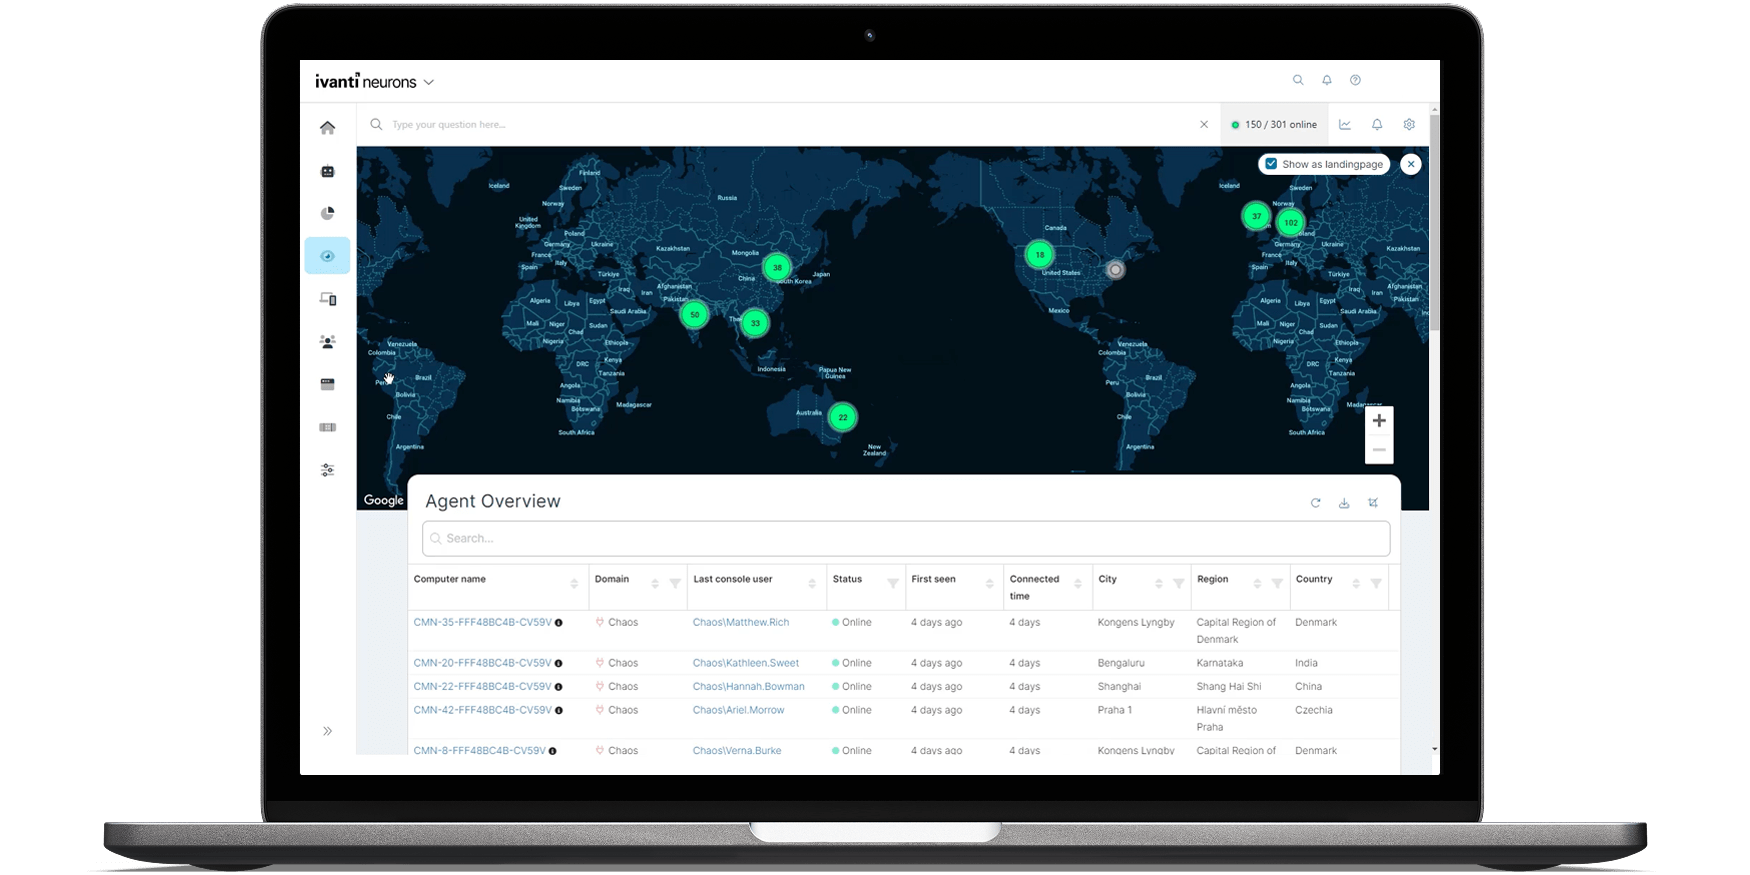Open user Chaos\Ariel.Morrow
Image resolution: width=1750 pixels, height=875 pixels.
[739, 710]
